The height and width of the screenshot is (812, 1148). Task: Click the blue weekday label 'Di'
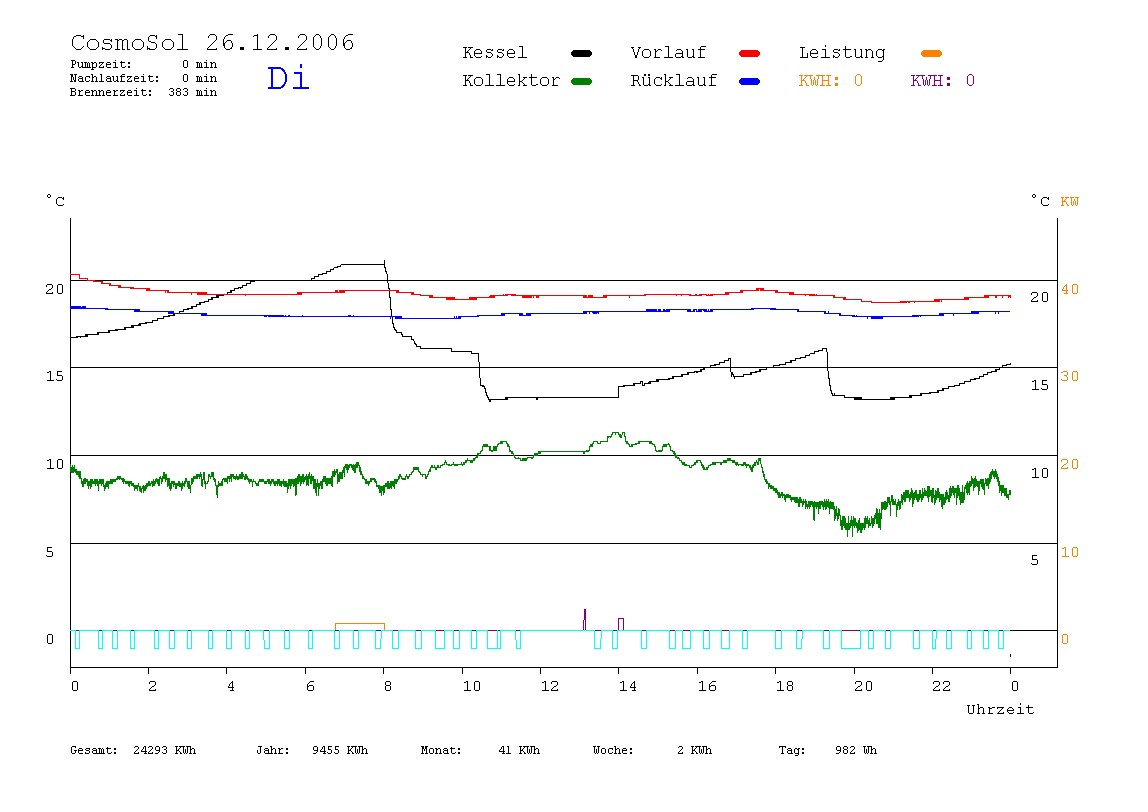[x=288, y=78]
